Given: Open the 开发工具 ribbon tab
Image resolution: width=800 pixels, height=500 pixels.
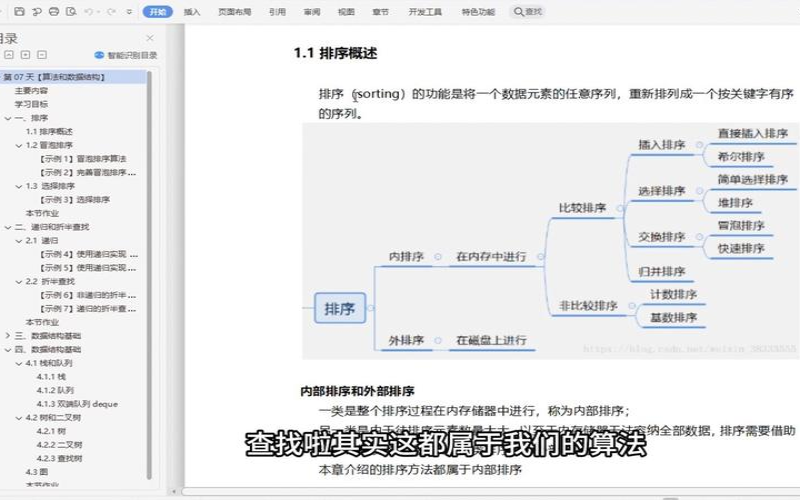Looking at the screenshot, I should (425, 12).
